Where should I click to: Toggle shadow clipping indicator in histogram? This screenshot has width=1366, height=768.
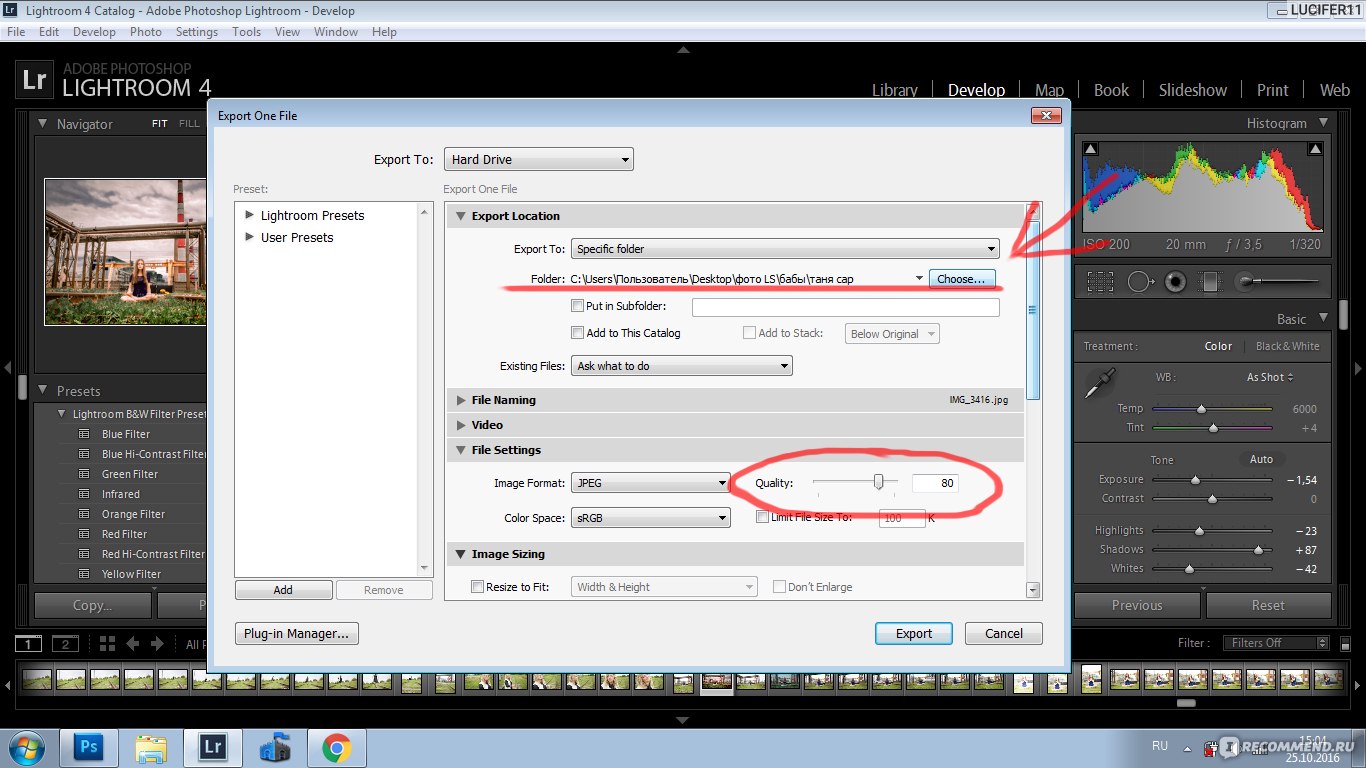(x=1091, y=149)
